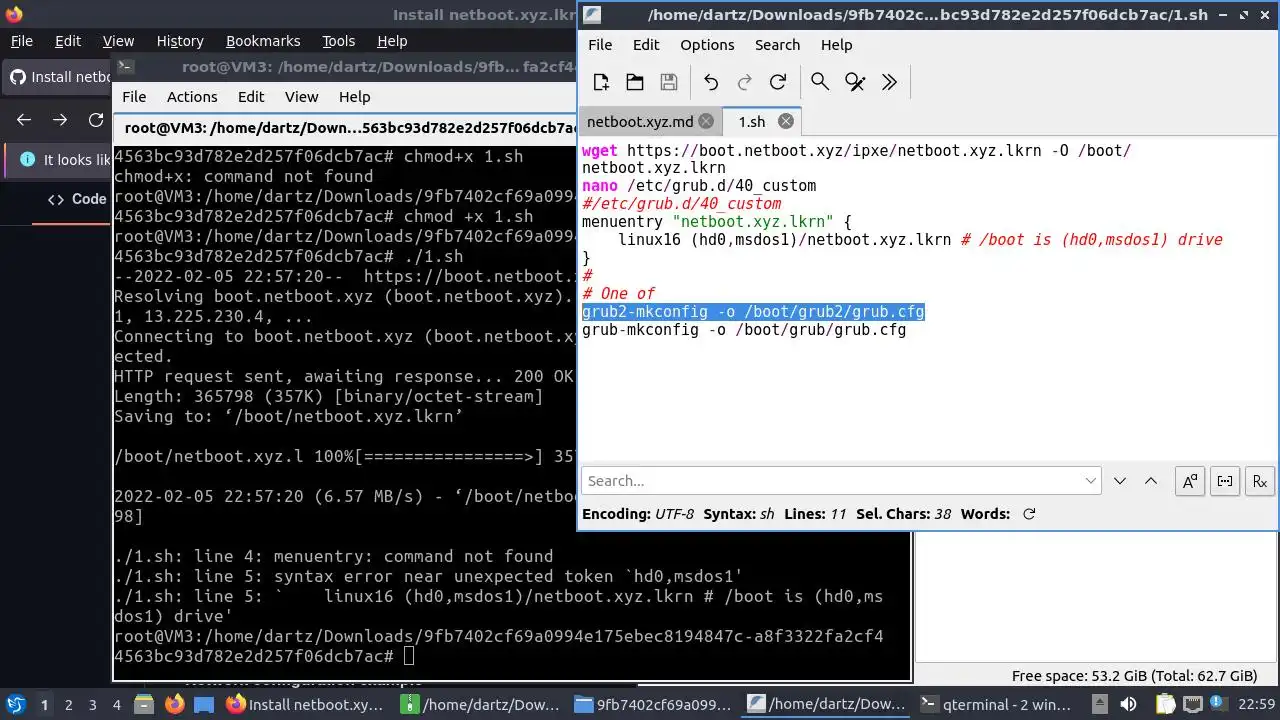The image size is (1280, 720).
Task: Find next match with down chevron
Action: [1120, 481]
